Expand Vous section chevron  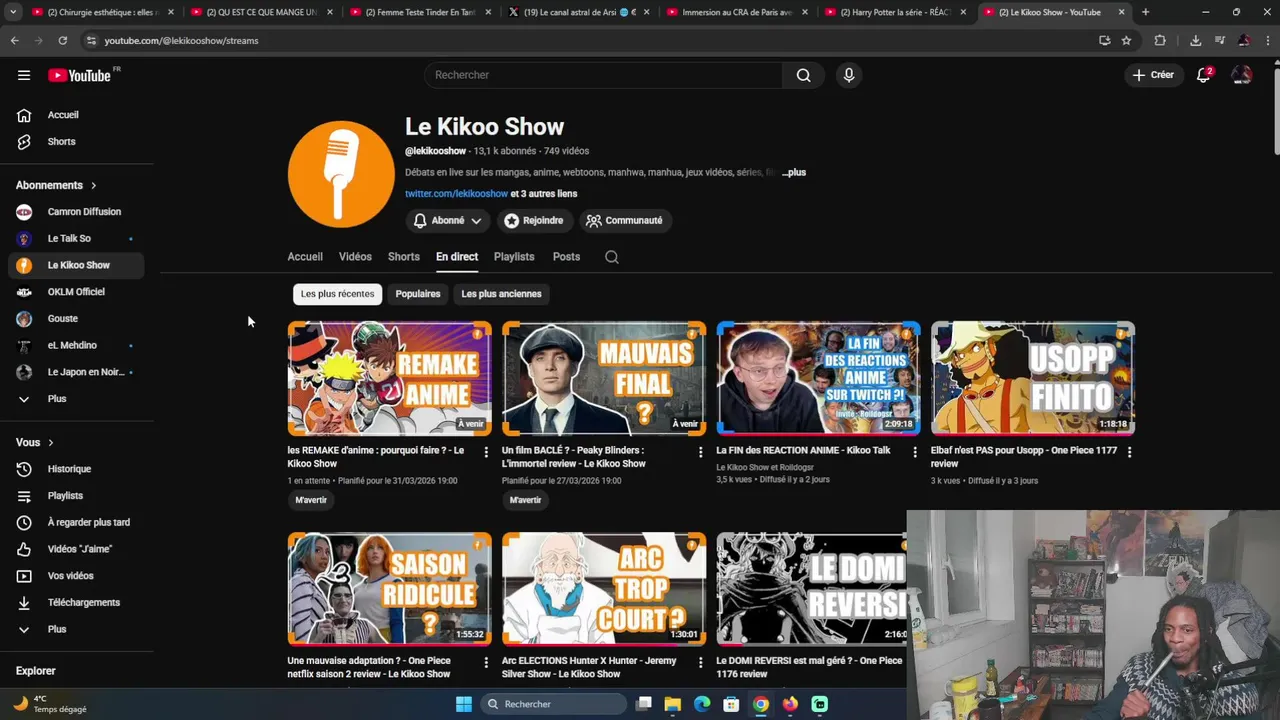tap(51, 442)
